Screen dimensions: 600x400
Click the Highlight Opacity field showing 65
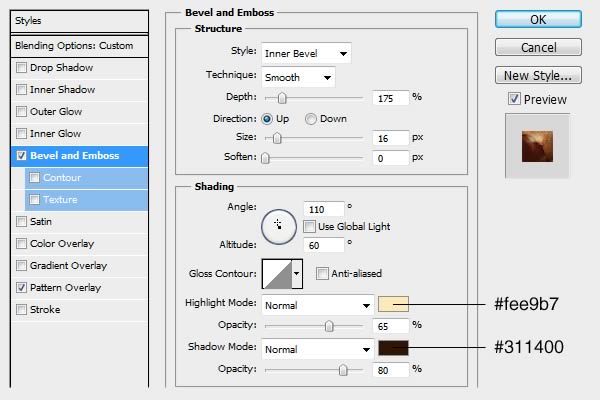point(391,326)
